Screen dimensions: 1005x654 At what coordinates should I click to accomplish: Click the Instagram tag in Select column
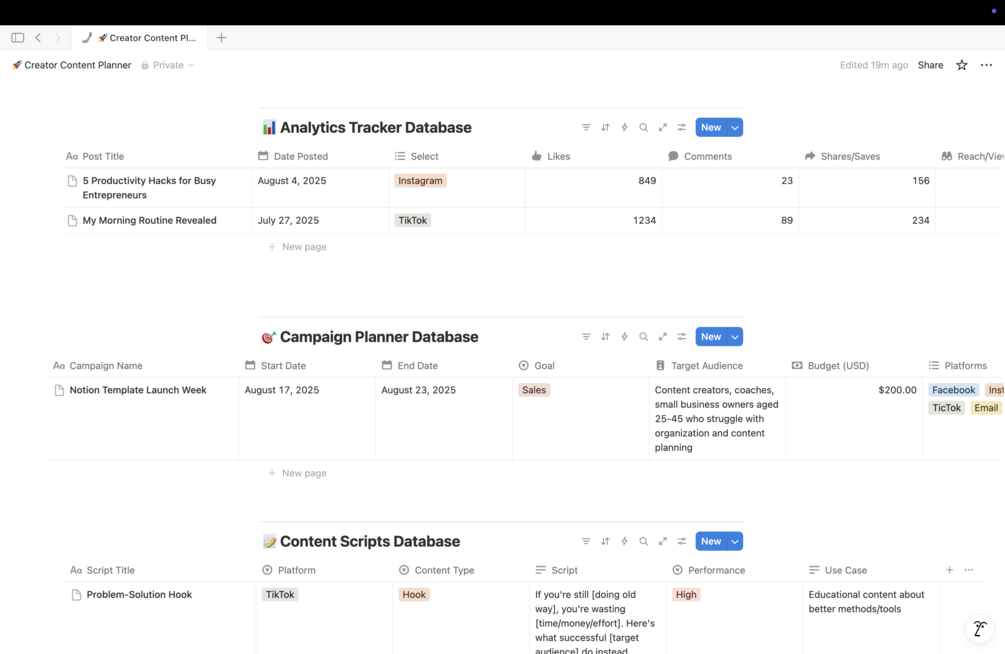pyautogui.click(x=420, y=181)
